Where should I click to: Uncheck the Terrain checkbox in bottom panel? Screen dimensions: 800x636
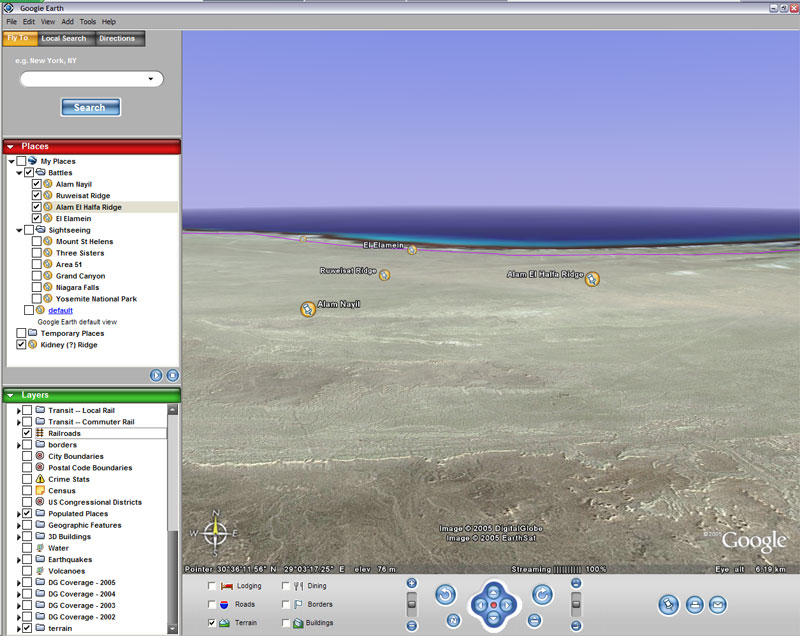pos(211,622)
